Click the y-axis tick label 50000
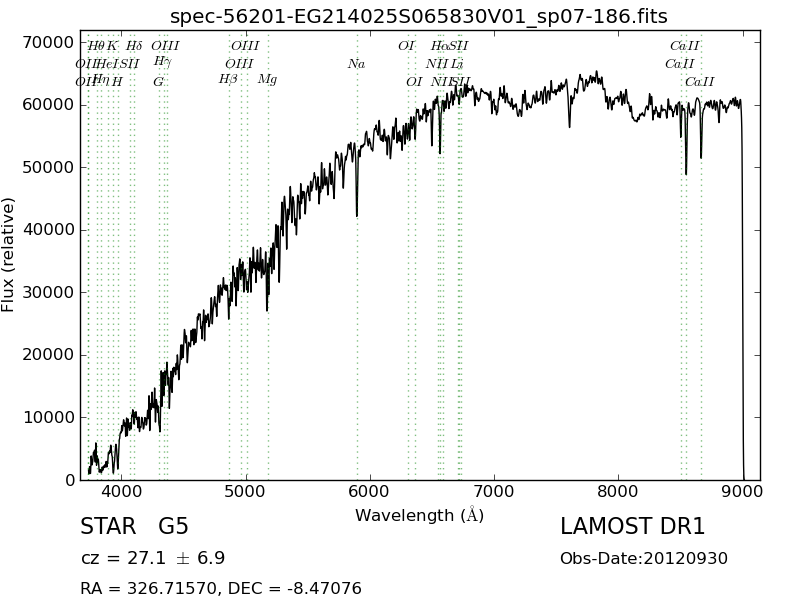This screenshot has height=600, width=800. [x=48, y=167]
